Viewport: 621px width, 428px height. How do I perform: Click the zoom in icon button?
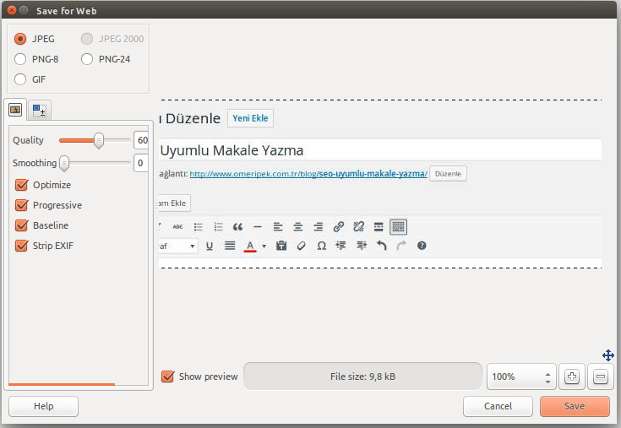(572, 377)
